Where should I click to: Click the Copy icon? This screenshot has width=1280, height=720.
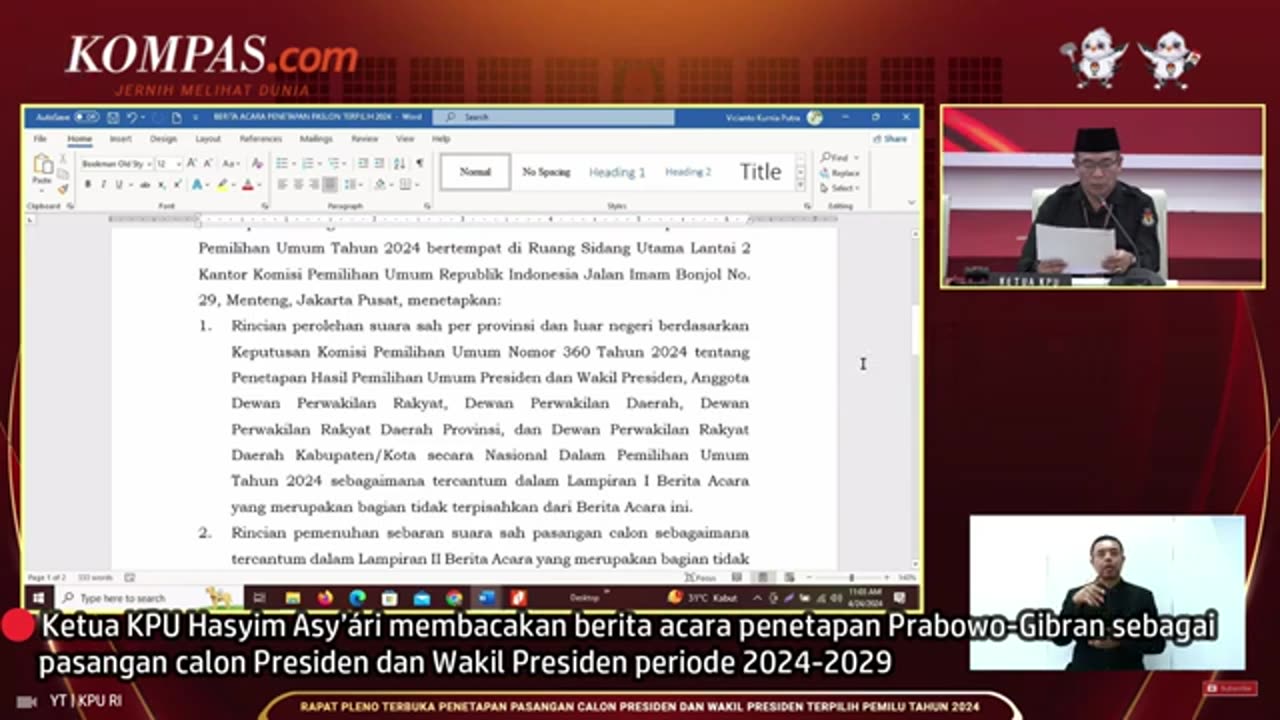point(63,173)
